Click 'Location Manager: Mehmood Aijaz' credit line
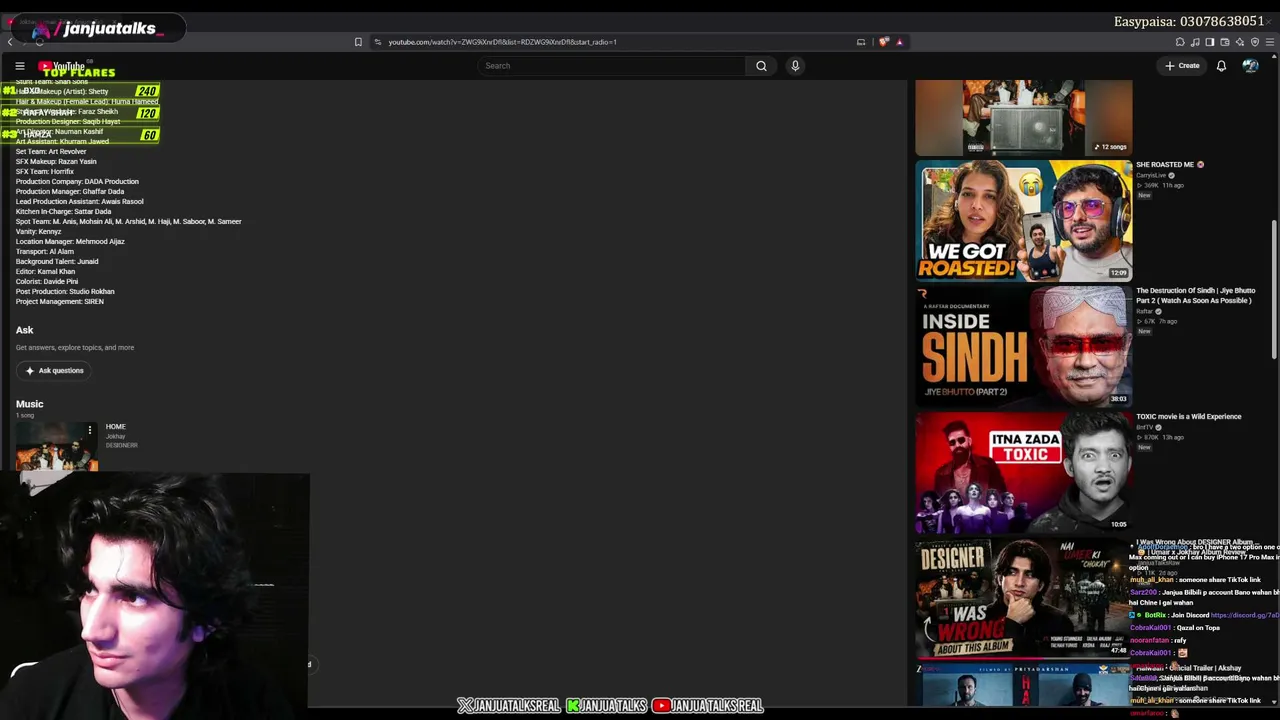 70,242
